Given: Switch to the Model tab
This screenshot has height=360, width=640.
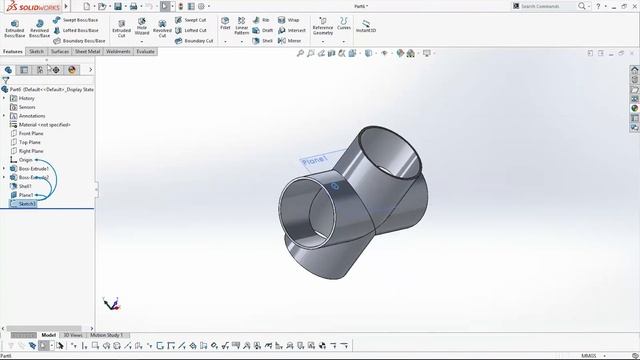Looking at the screenshot, I should point(49,335).
